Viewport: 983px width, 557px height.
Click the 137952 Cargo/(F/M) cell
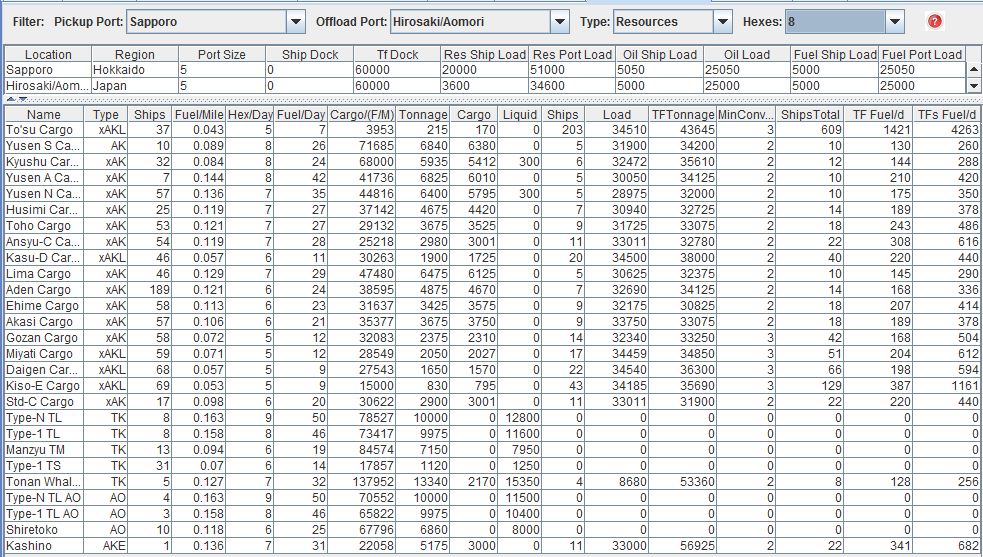362,482
